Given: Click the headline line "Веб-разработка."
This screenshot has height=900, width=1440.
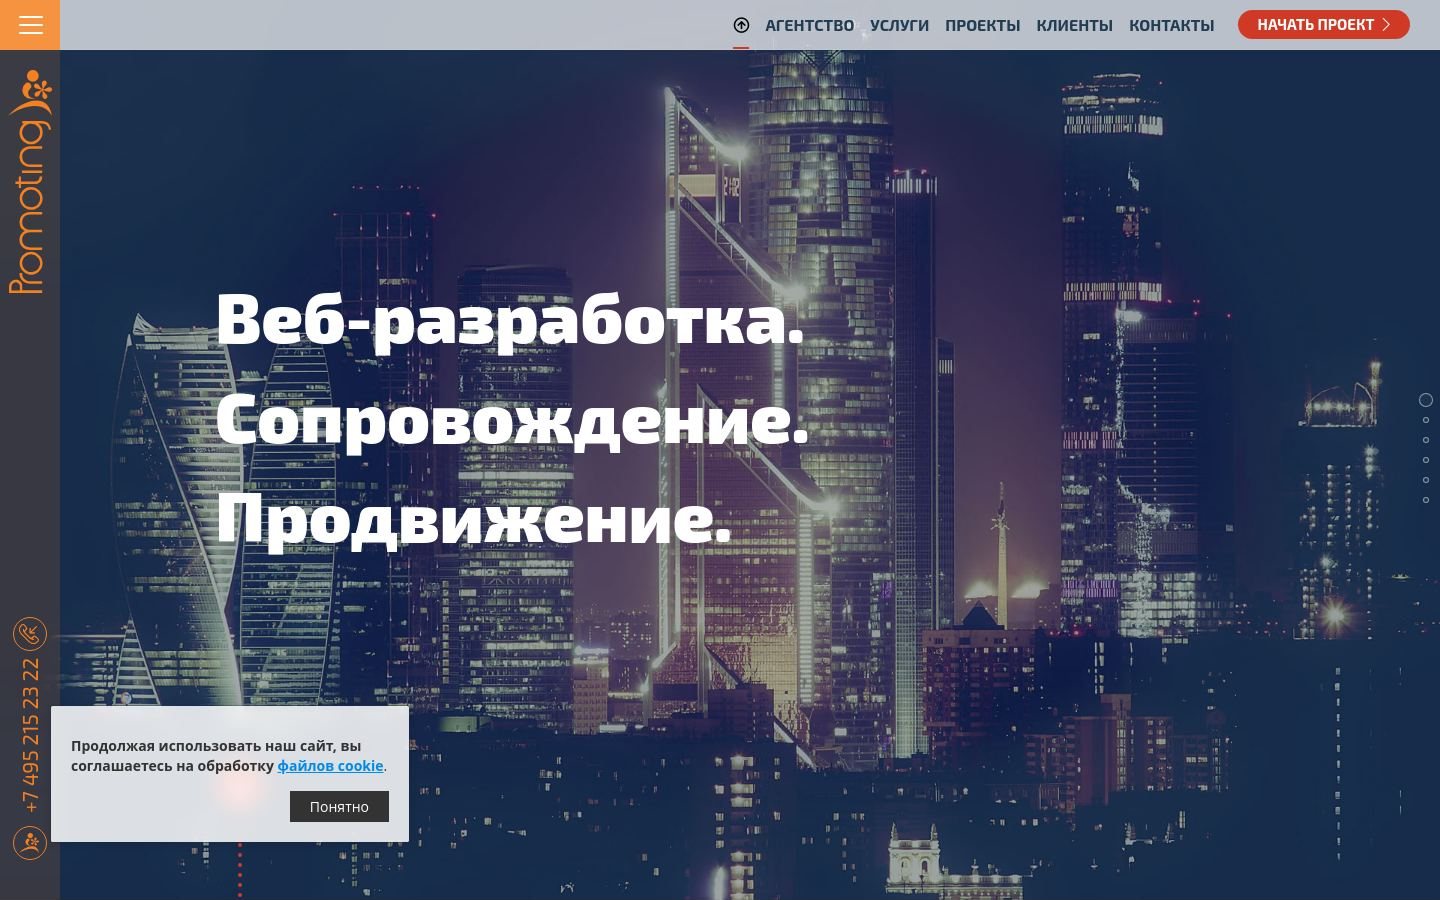Looking at the screenshot, I should pos(510,320).
